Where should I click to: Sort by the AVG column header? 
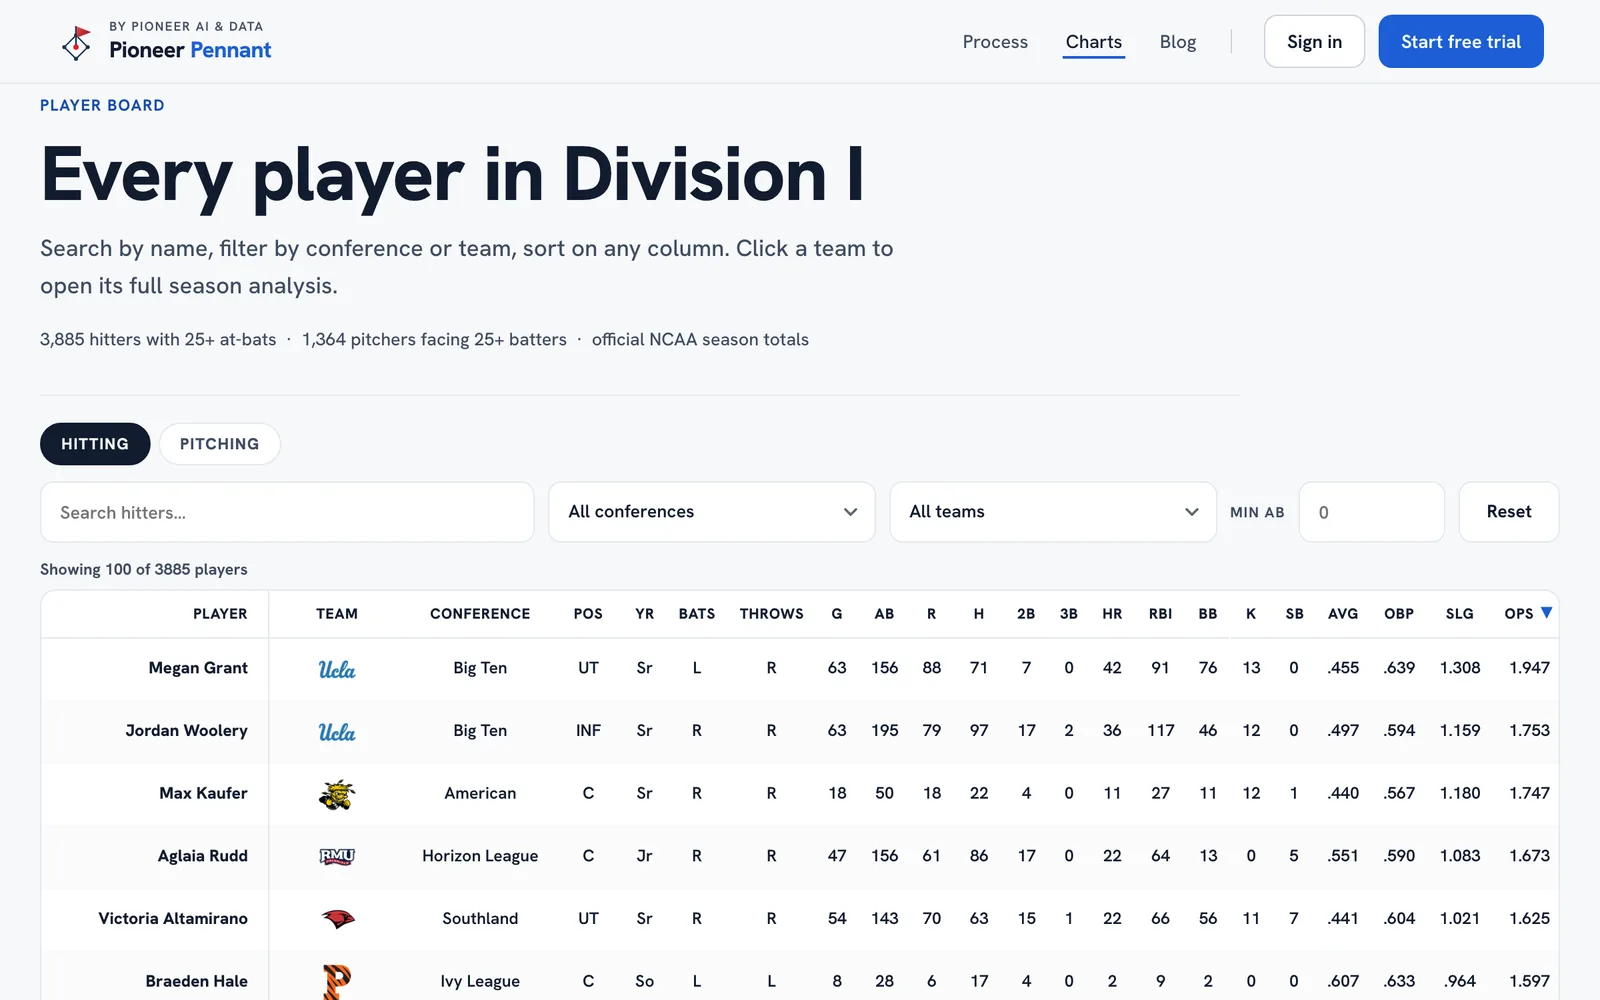click(x=1343, y=614)
